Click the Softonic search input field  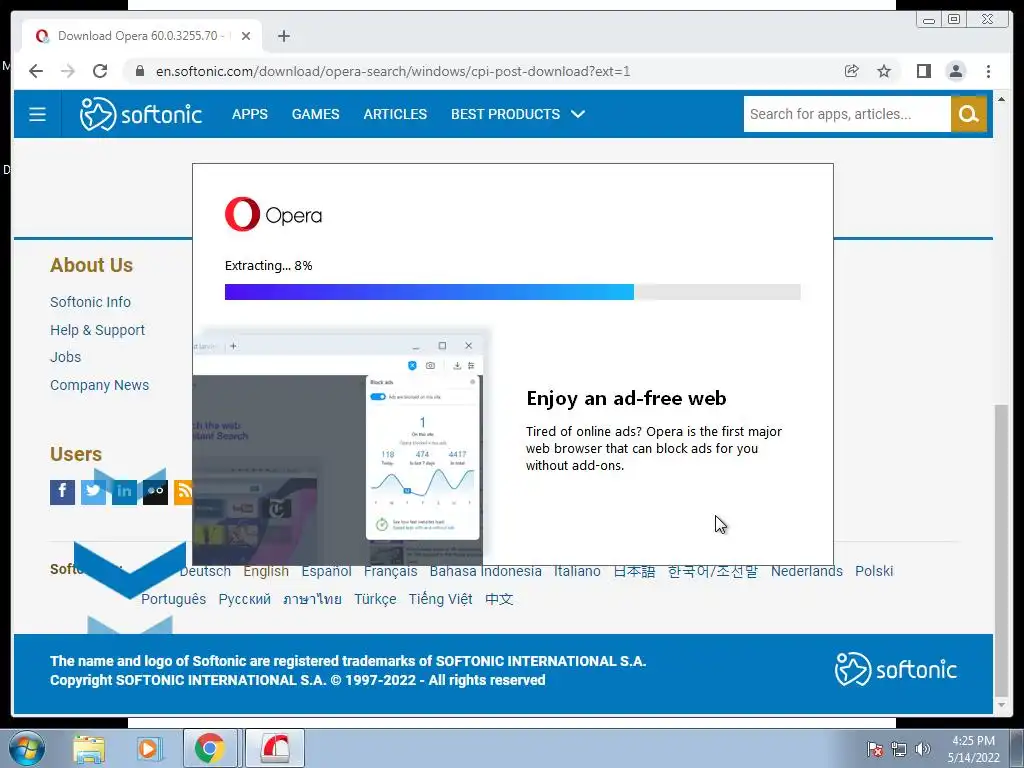tap(847, 114)
